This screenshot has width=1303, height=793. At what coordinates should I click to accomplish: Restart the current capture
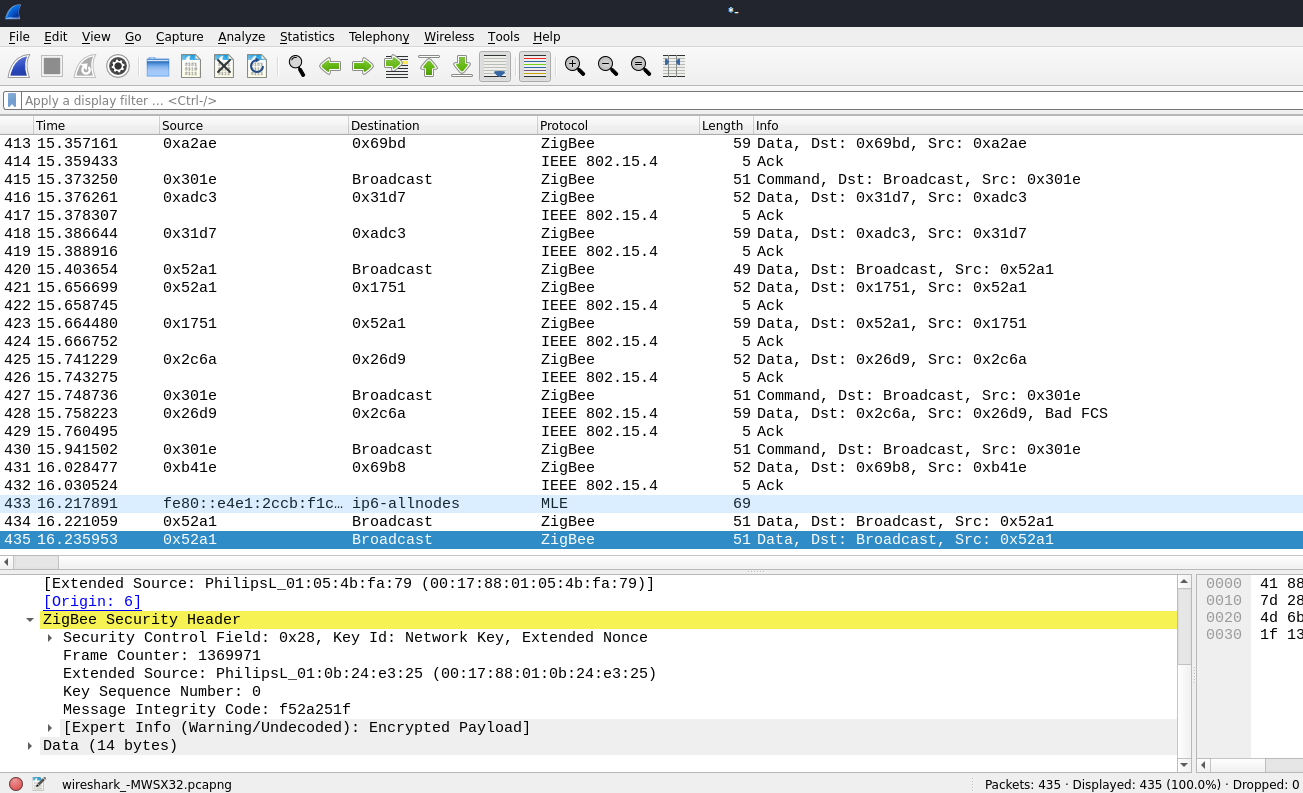click(85, 66)
